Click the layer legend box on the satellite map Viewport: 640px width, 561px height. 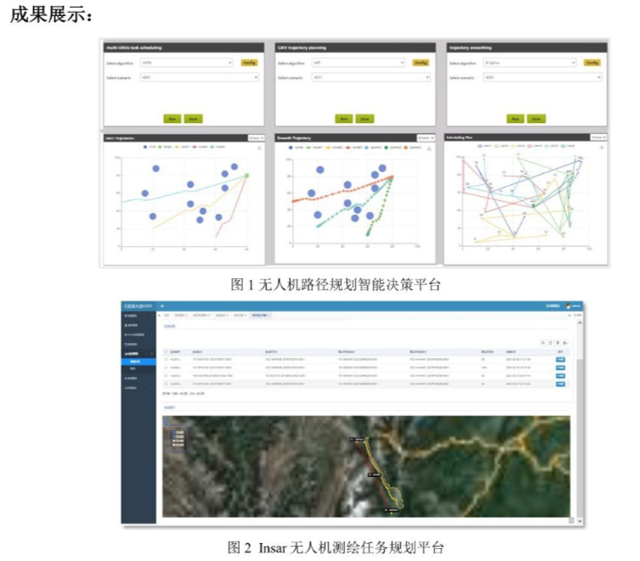tap(177, 436)
